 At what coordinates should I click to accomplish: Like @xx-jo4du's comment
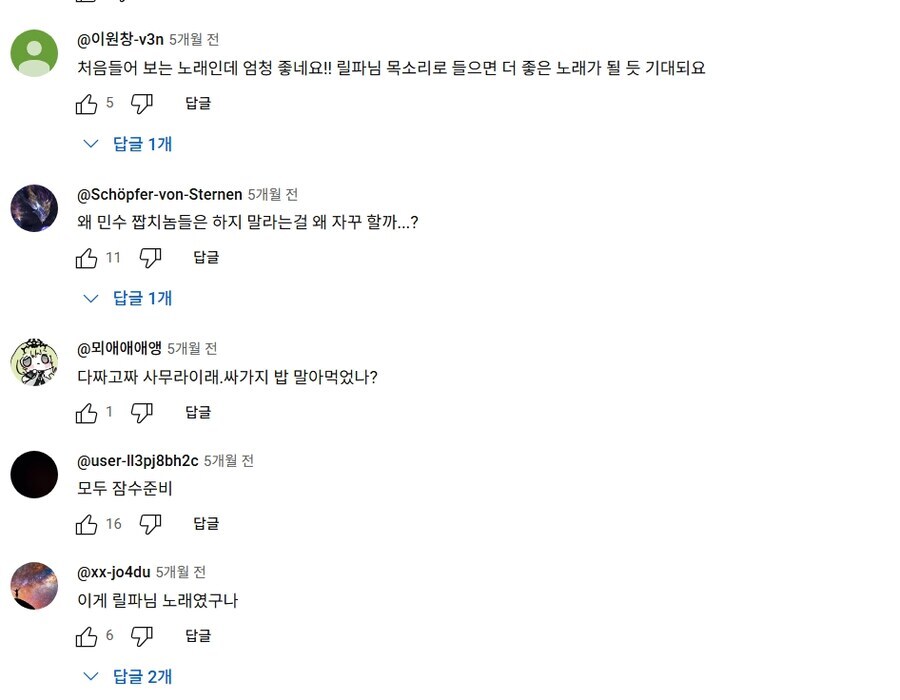86,635
